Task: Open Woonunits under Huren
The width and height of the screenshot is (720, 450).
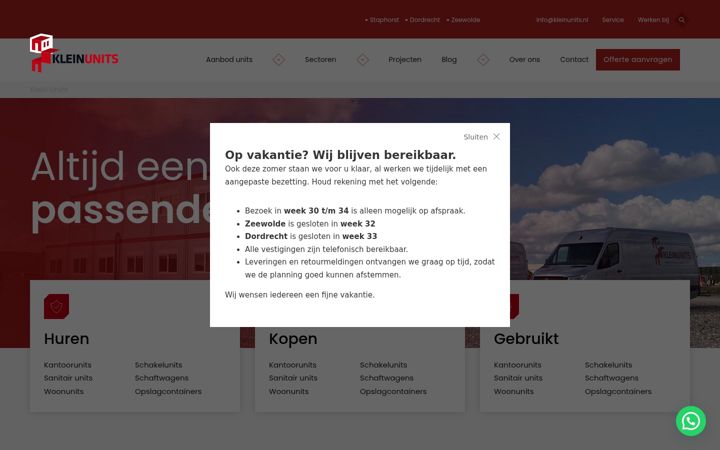Action: click(64, 392)
